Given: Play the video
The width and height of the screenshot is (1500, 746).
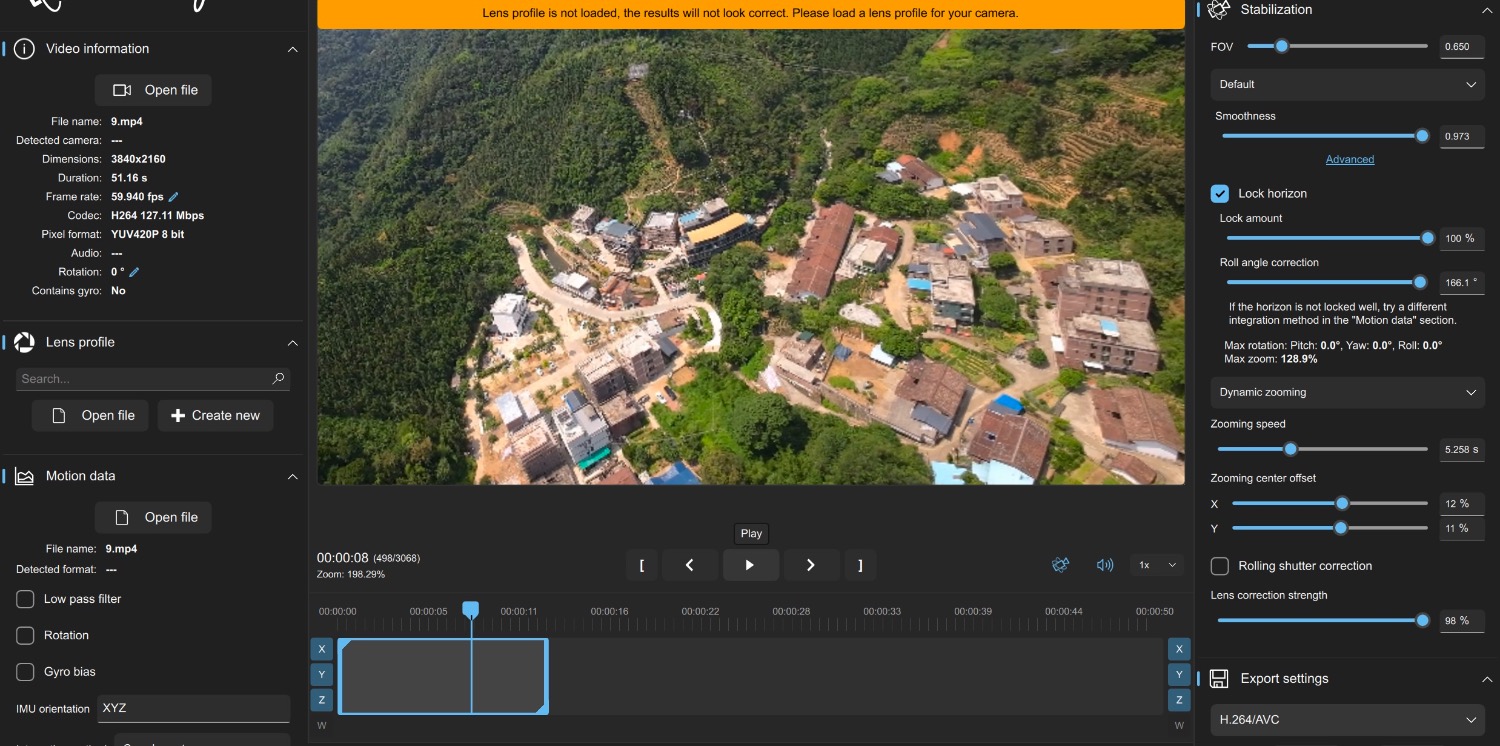Looking at the screenshot, I should [750, 565].
